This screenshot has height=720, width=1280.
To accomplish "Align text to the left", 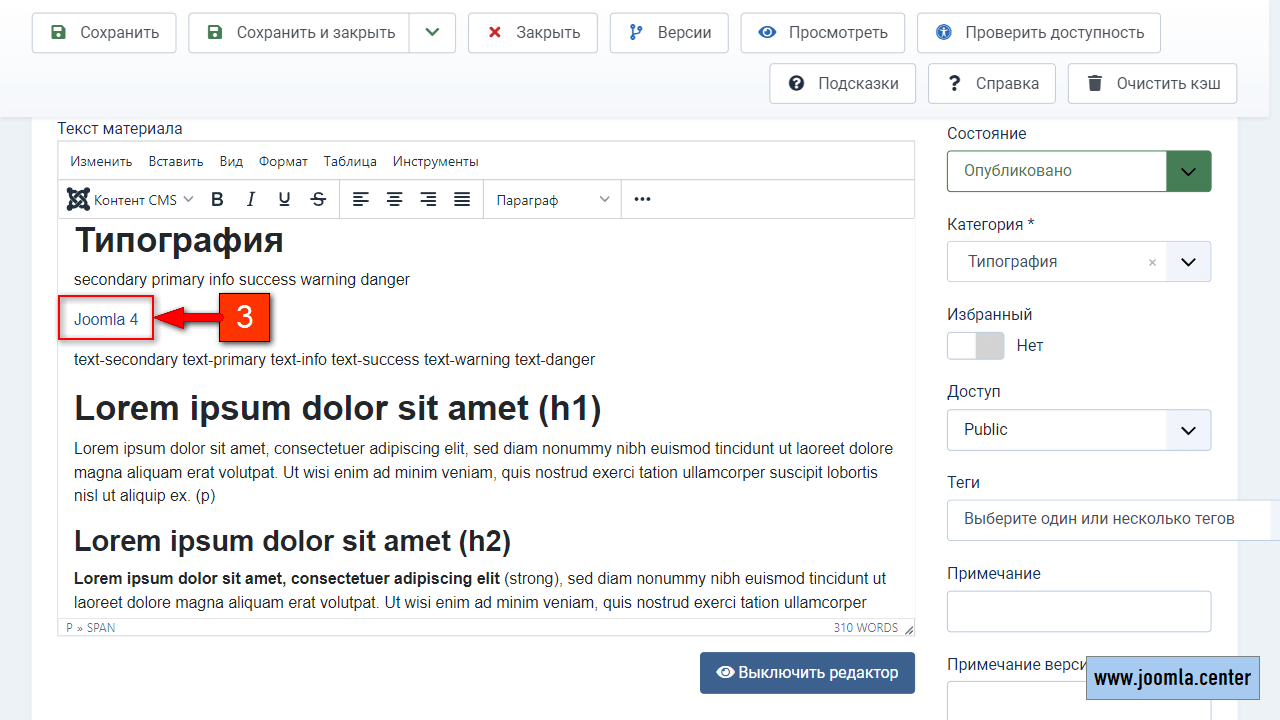I will (361, 200).
